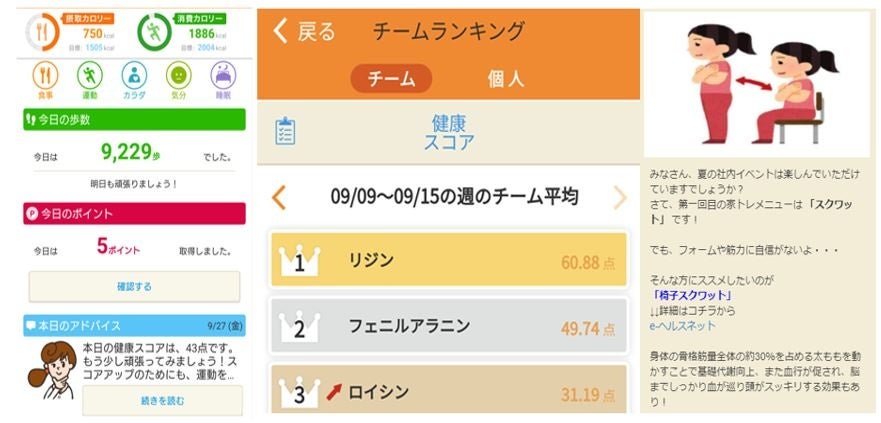This screenshot has height=423, width=881.
Task: Open the カラダ (body) icon
Action: pos(134,76)
